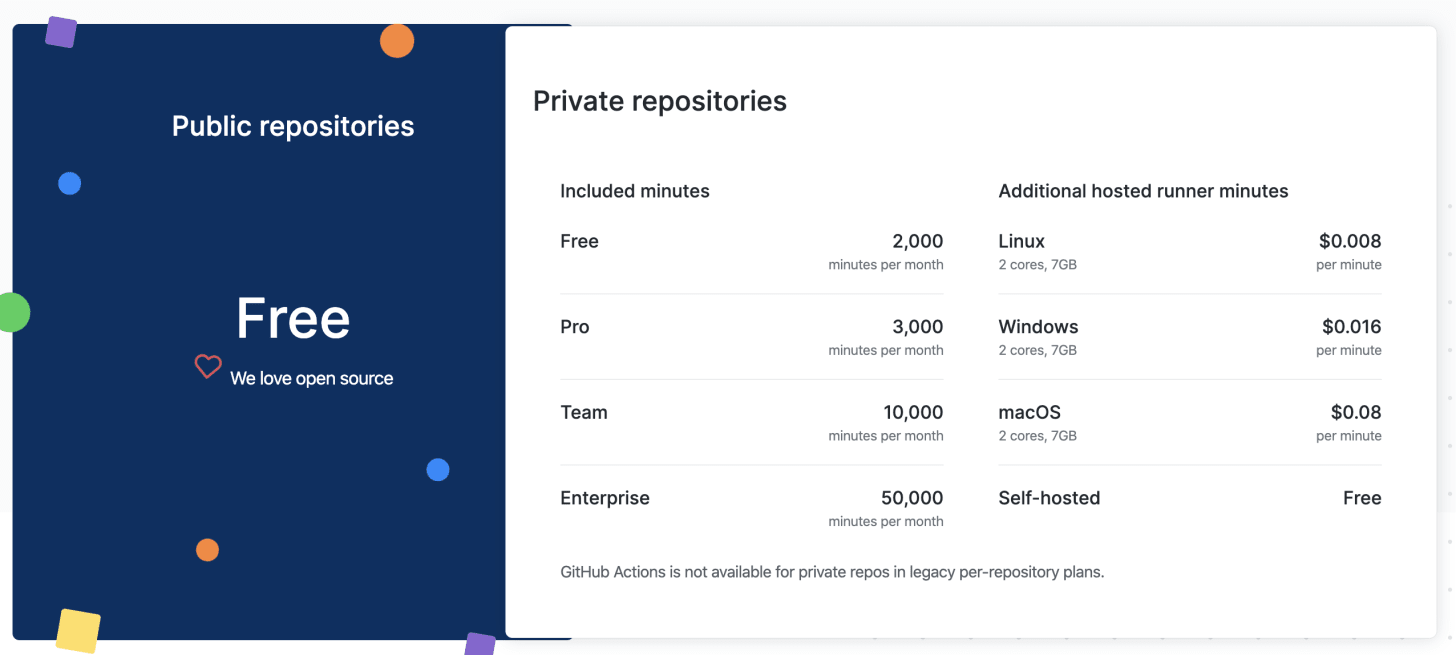
Task: Click the Windows $0.016 per minute price
Action: pos(1351,327)
